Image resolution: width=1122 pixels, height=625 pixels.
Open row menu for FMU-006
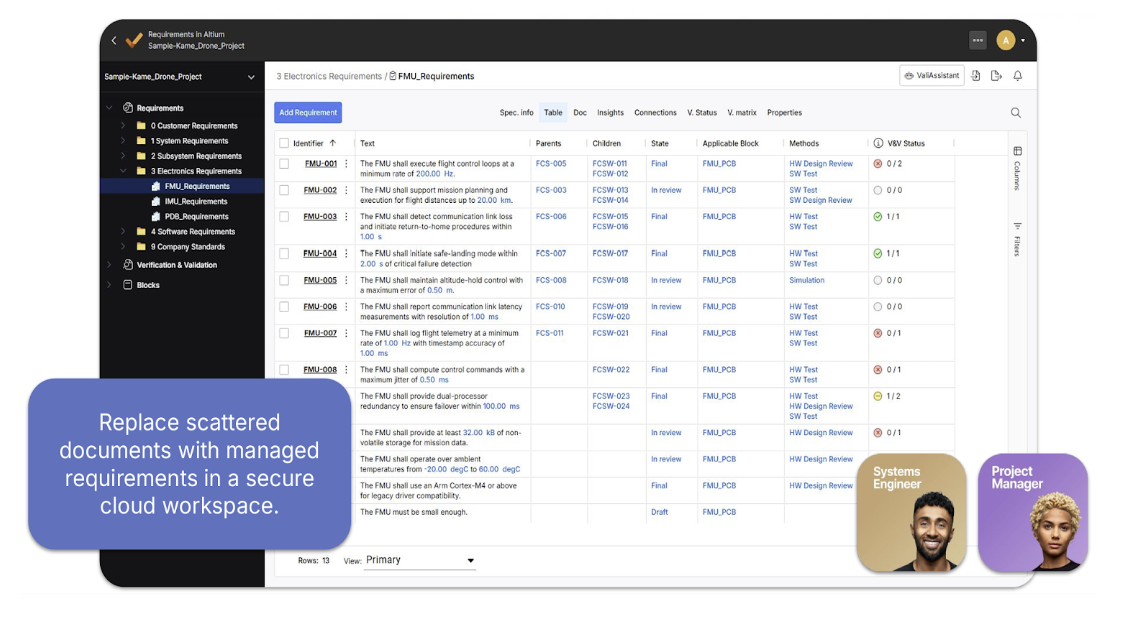coord(346,306)
